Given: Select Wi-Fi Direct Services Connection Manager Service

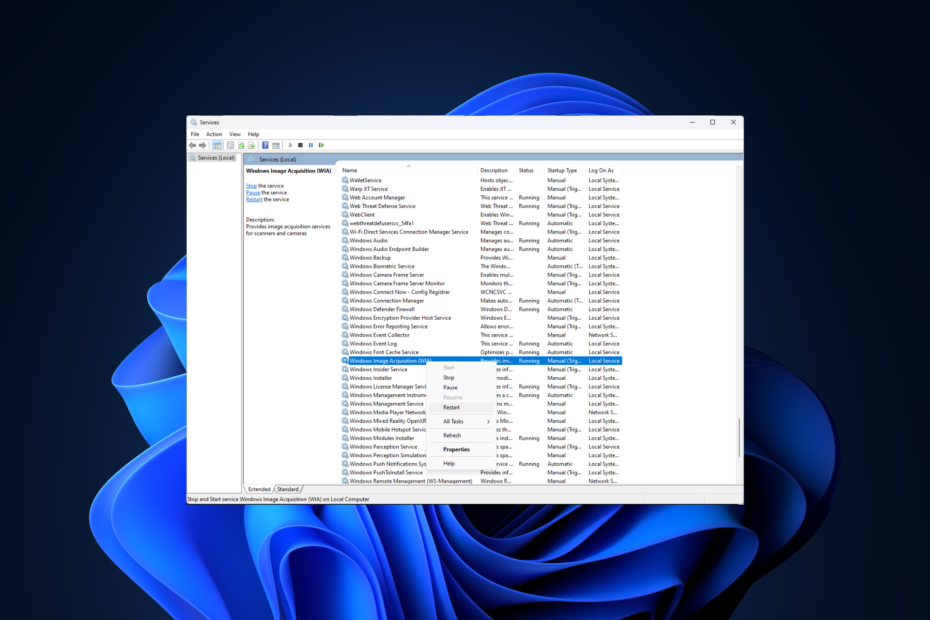Looking at the screenshot, I should [x=481, y=232].
